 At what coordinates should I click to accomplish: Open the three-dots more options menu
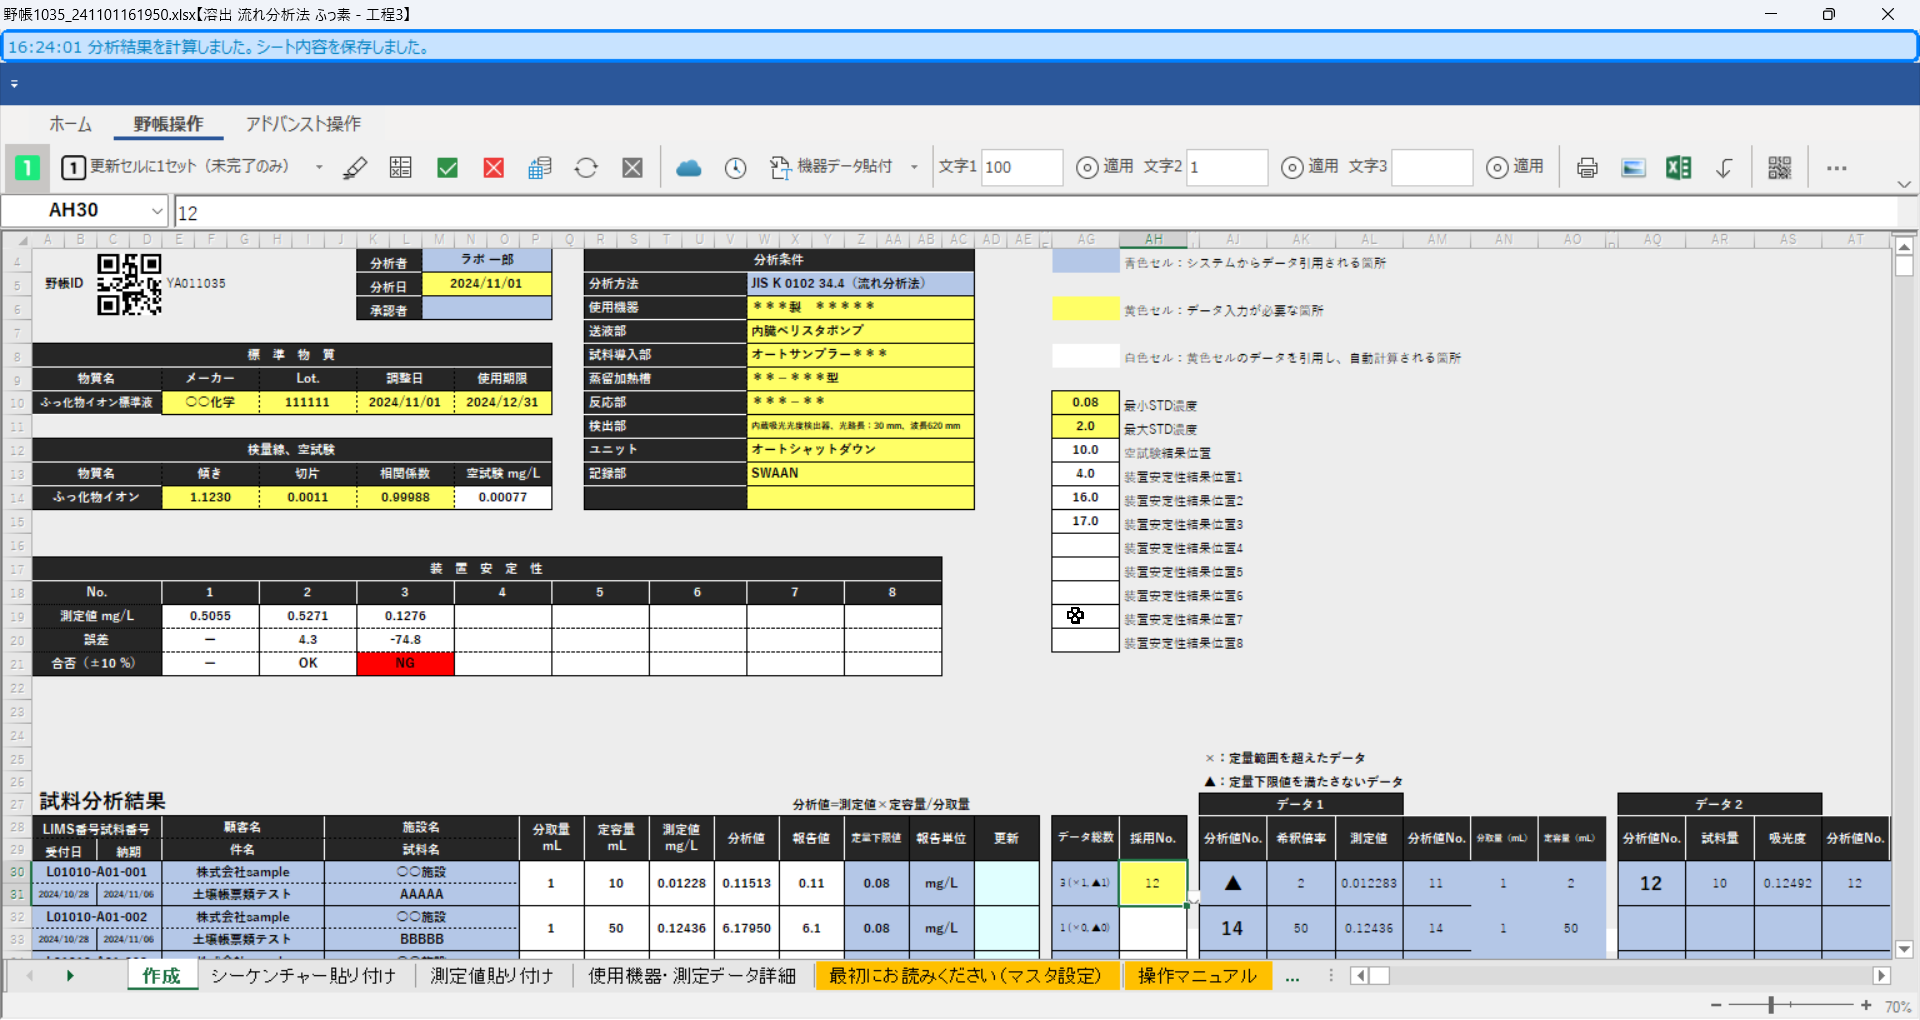[x=1836, y=168]
